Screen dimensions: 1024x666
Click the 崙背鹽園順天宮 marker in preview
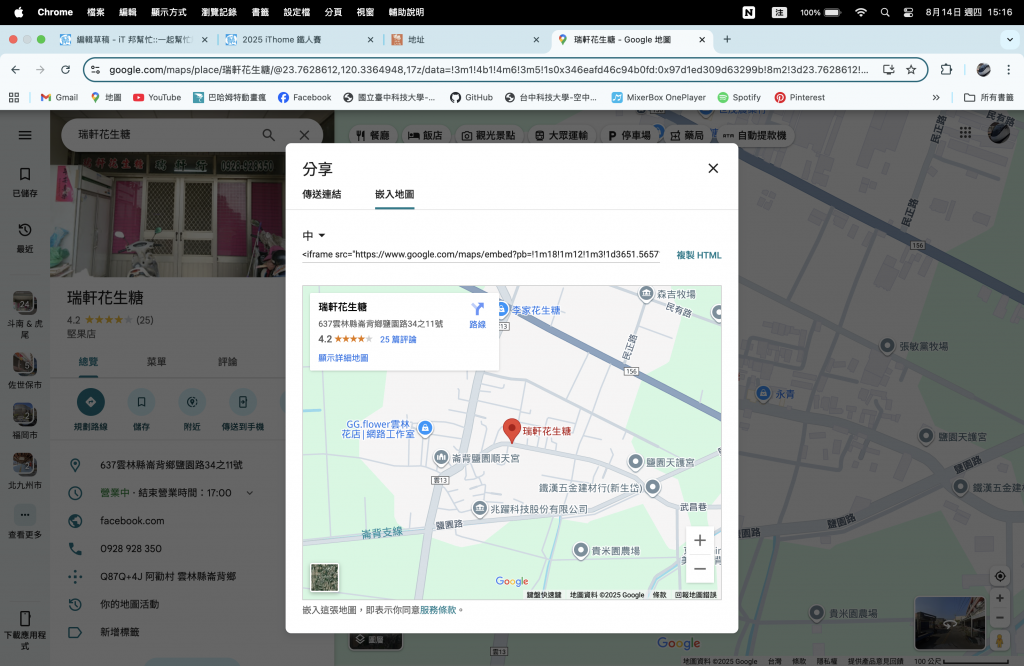[x=441, y=458]
